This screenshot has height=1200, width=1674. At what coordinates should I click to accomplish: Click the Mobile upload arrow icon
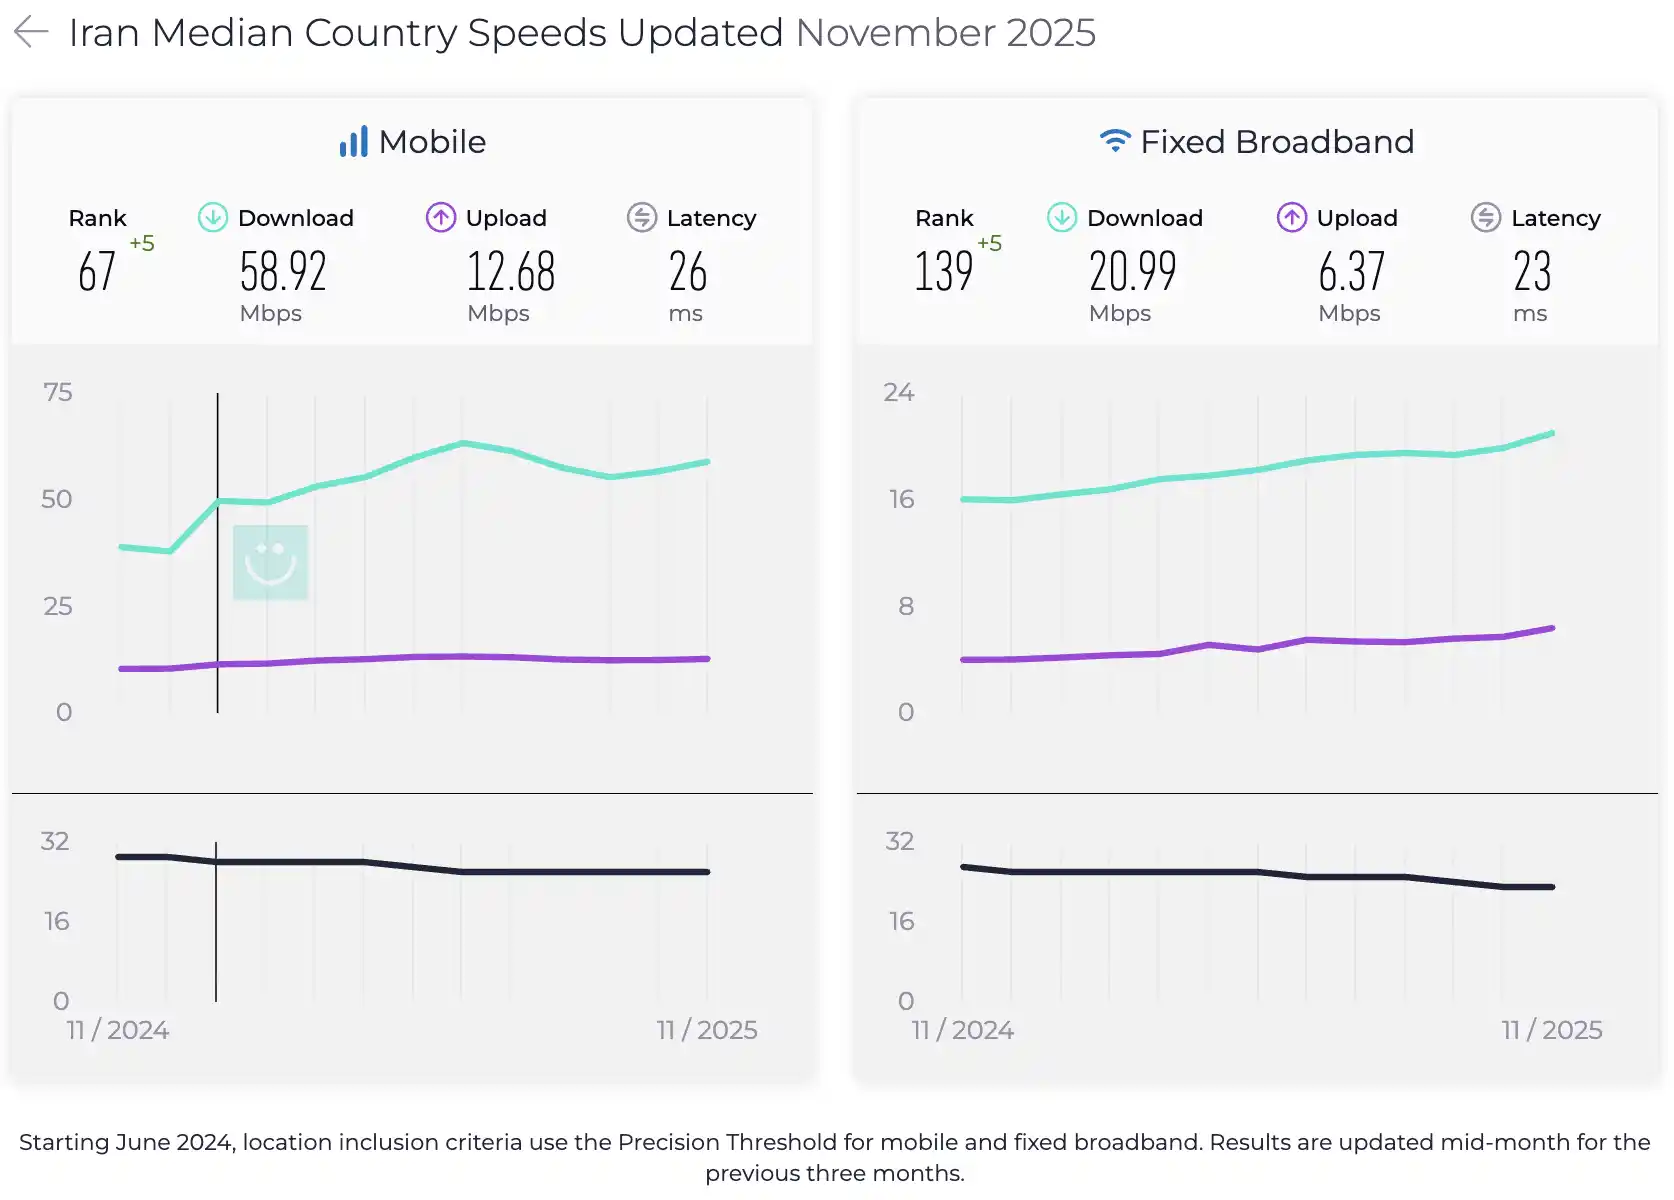441,217
